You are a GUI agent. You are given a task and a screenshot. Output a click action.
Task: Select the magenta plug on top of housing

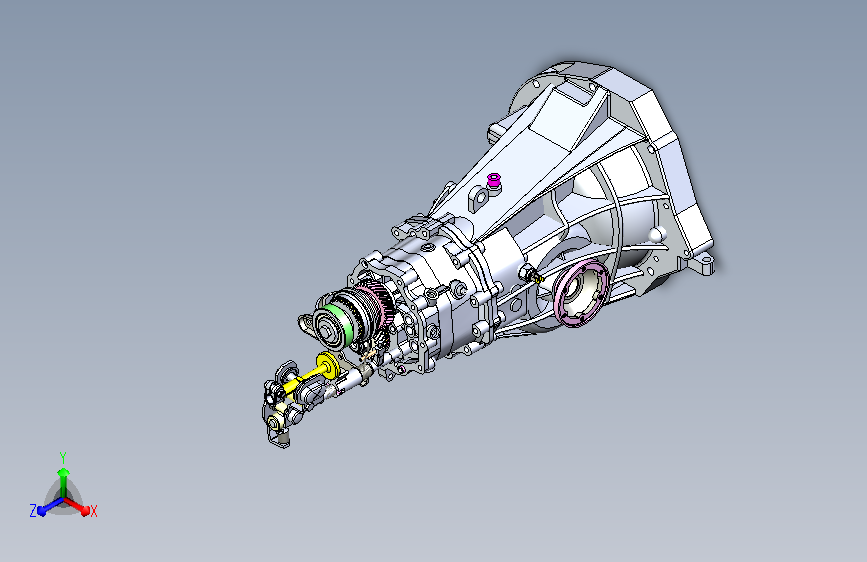click(494, 180)
